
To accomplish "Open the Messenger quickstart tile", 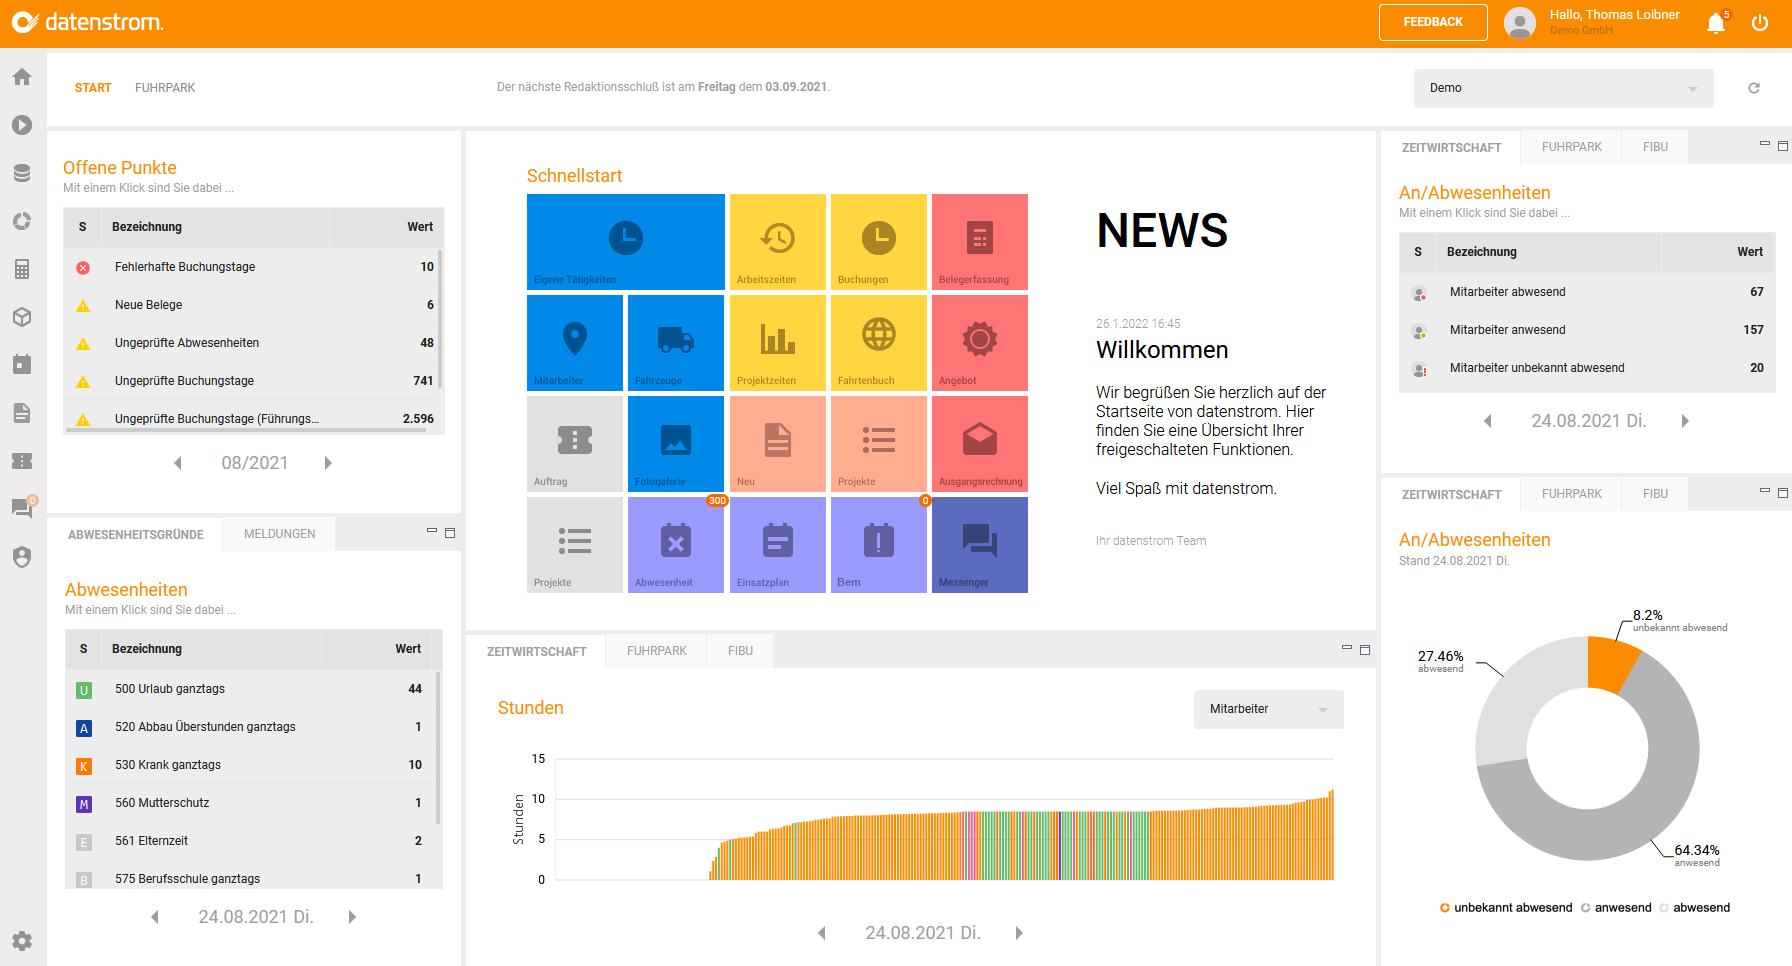I will point(979,544).
